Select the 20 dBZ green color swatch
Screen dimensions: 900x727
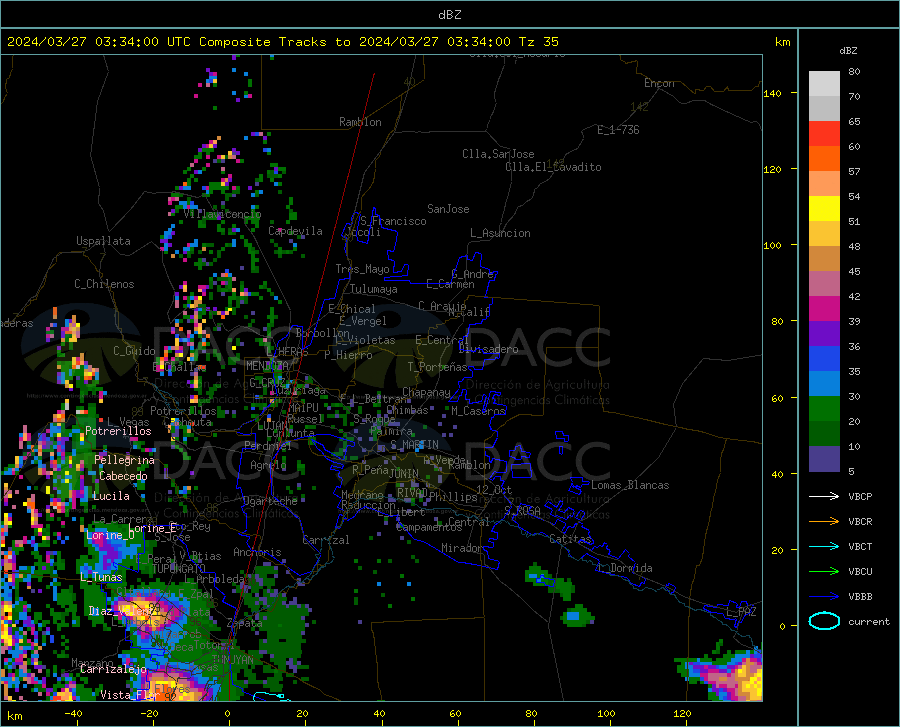coord(824,409)
